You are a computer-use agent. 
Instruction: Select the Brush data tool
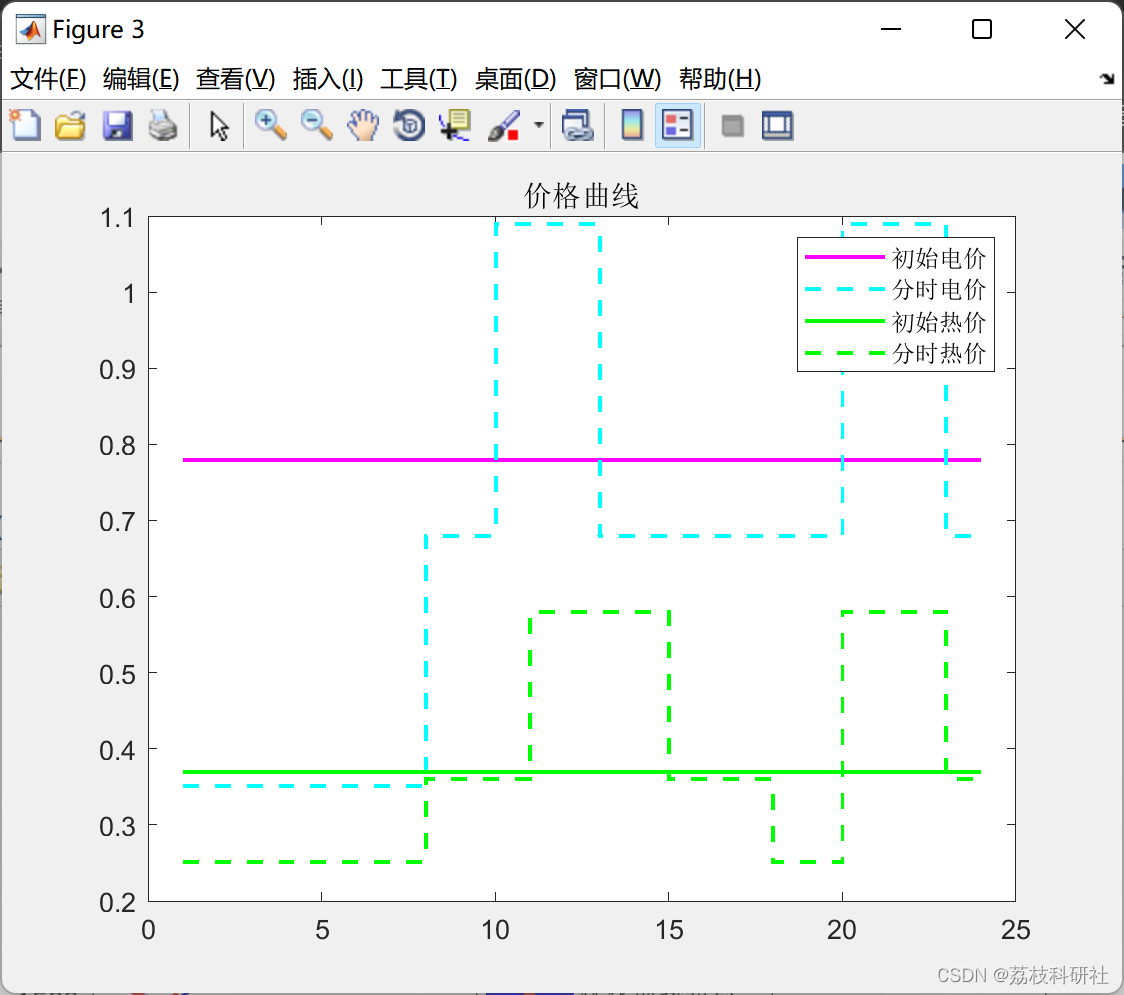coord(504,125)
